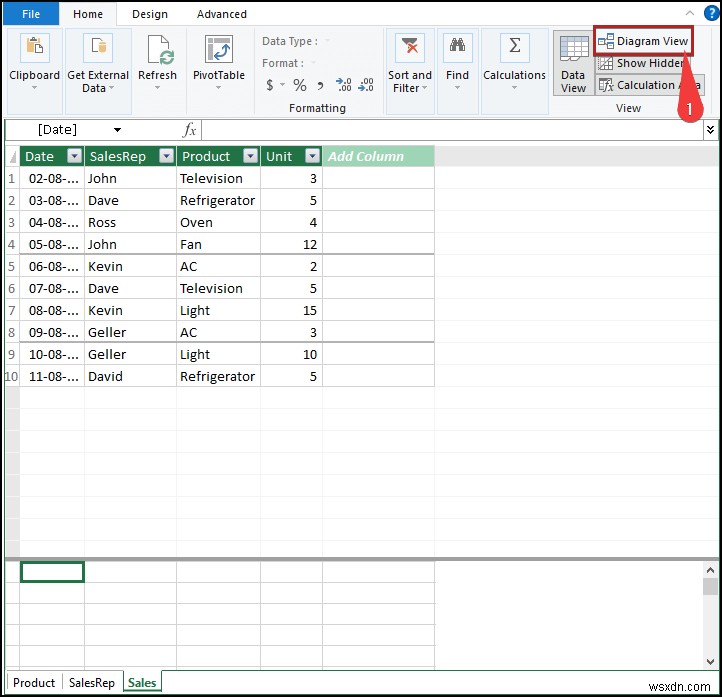Click the Date column header
The image size is (722, 697).
tap(52, 156)
